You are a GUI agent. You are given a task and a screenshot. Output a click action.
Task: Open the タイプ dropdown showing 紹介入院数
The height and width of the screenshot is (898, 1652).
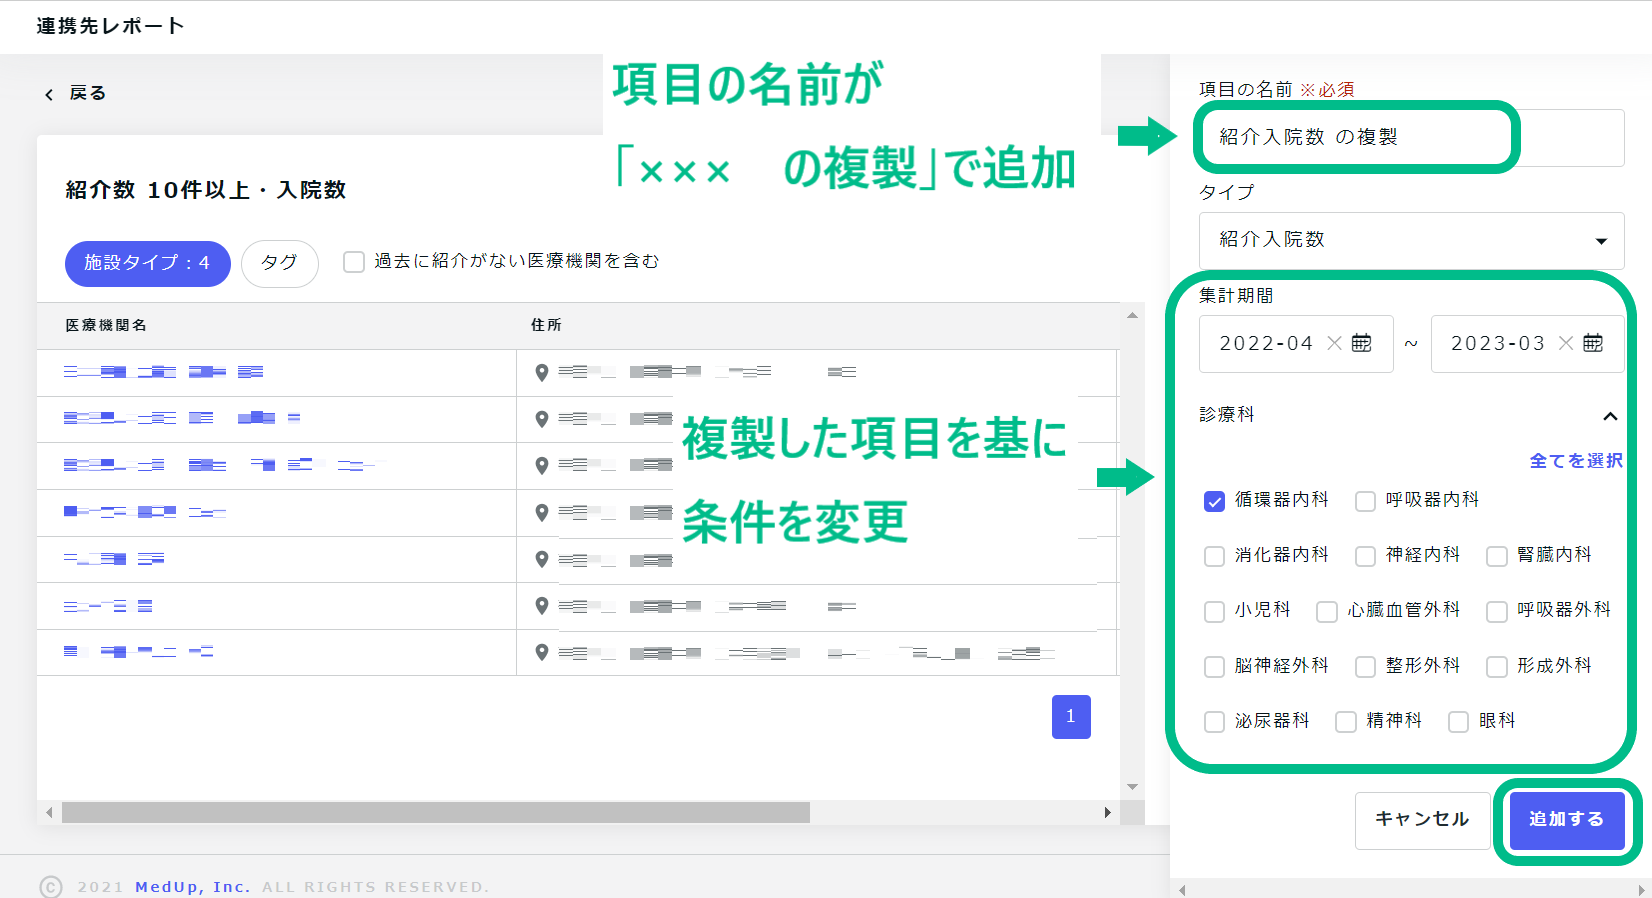tap(1411, 240)
